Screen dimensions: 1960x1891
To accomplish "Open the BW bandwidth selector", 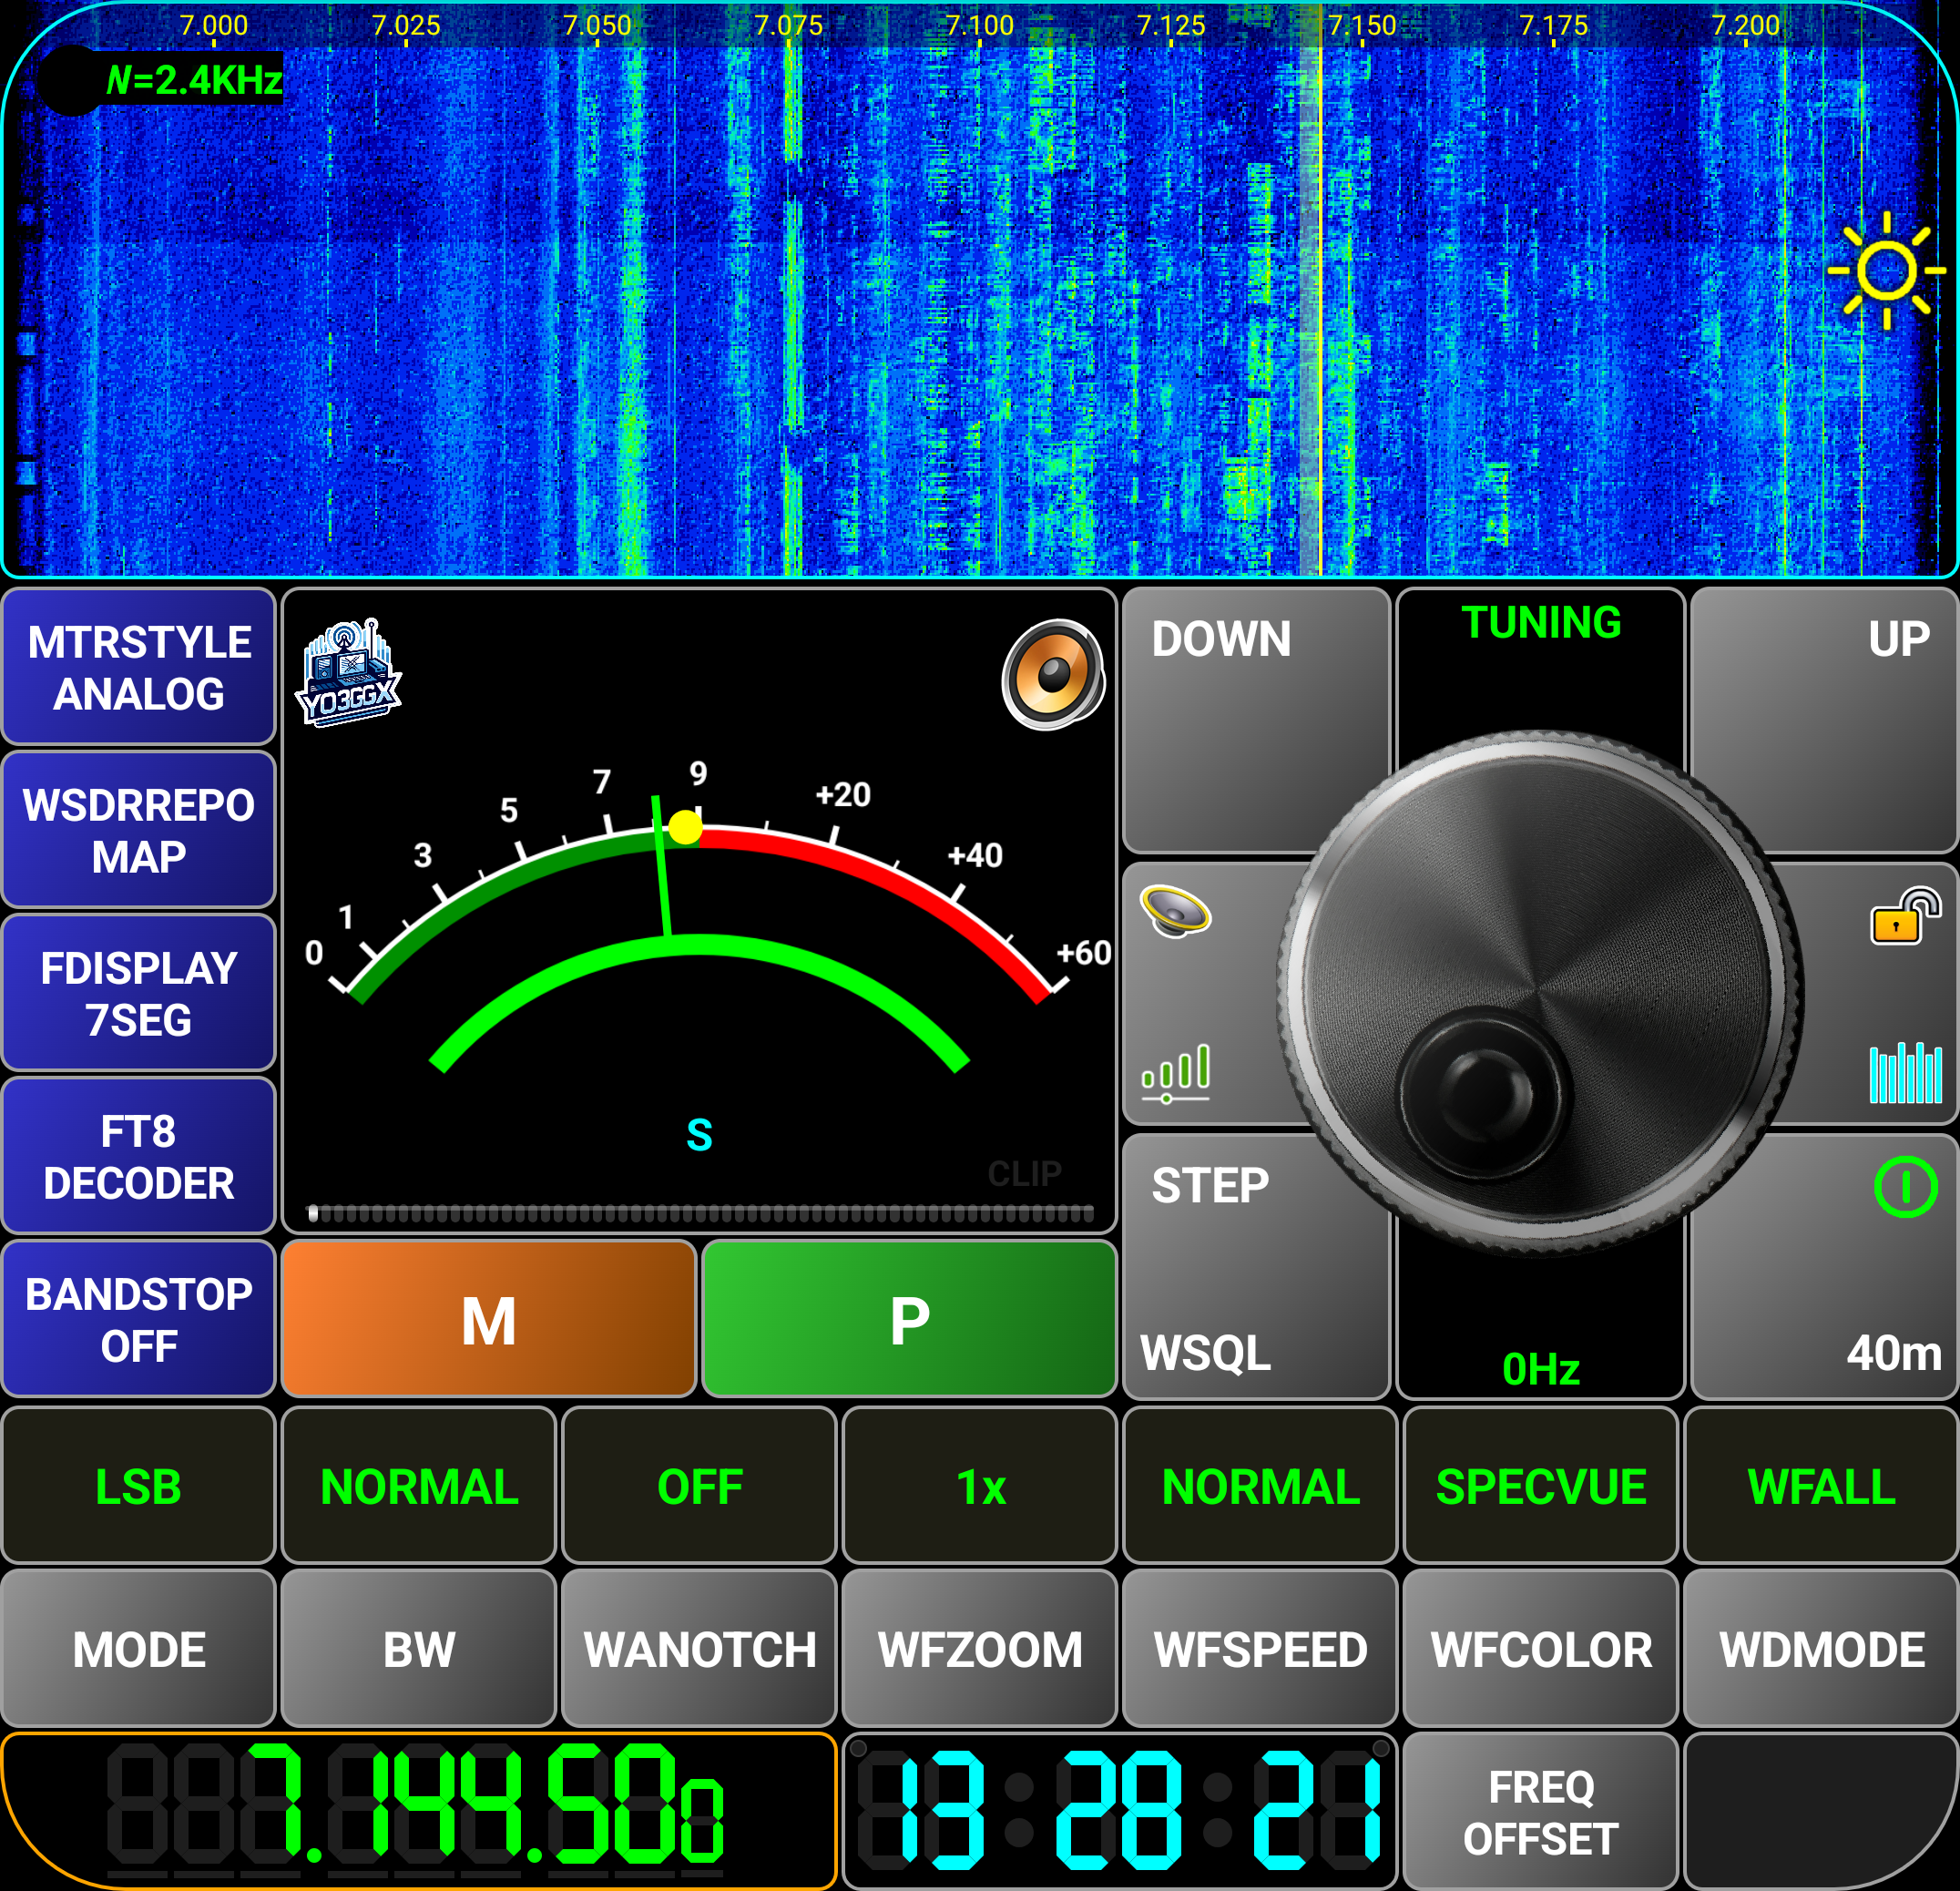I will click(x=419, y=1649).
